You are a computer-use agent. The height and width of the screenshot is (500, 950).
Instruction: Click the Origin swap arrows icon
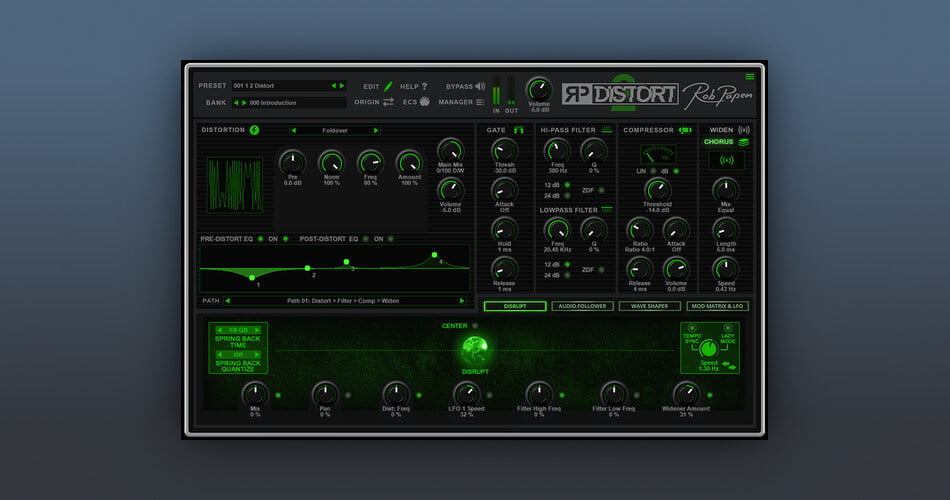pyautogui.click(x=388, y=102)
